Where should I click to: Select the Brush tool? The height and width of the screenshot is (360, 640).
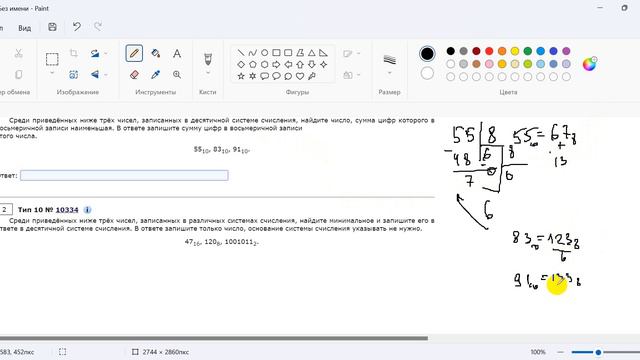point(208,59)
